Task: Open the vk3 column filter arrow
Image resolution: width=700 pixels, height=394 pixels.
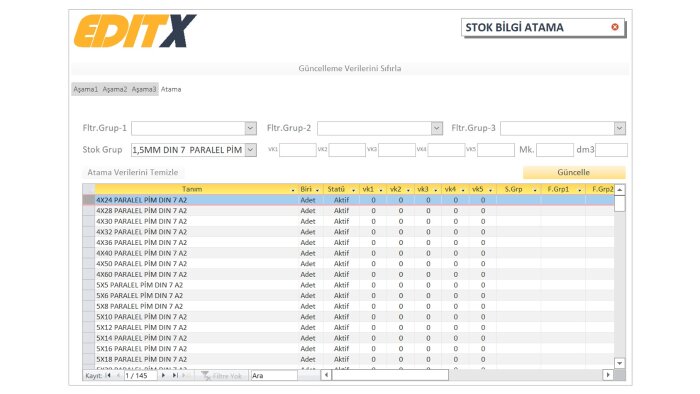Action: click(436, 190)
